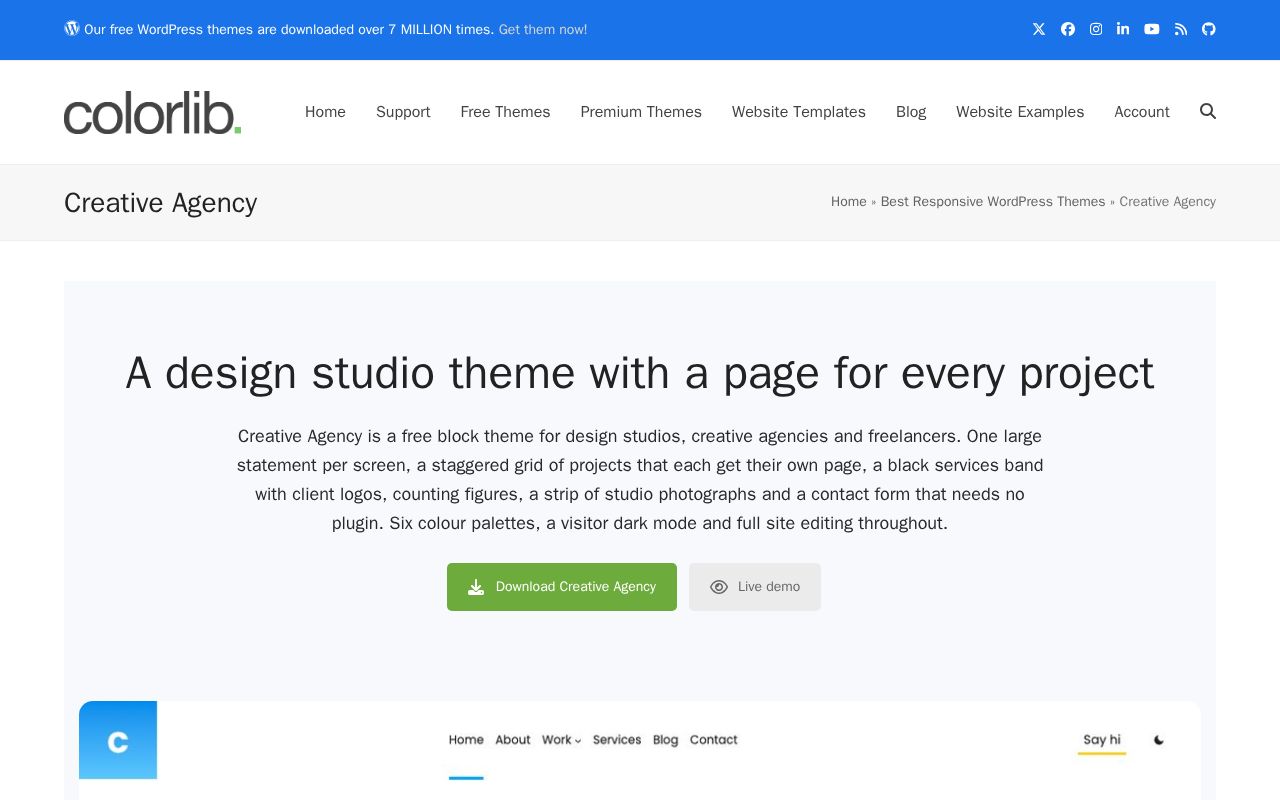Open site search via magnifier icon
This screenshot has height=800, width=1280.
1208,111
